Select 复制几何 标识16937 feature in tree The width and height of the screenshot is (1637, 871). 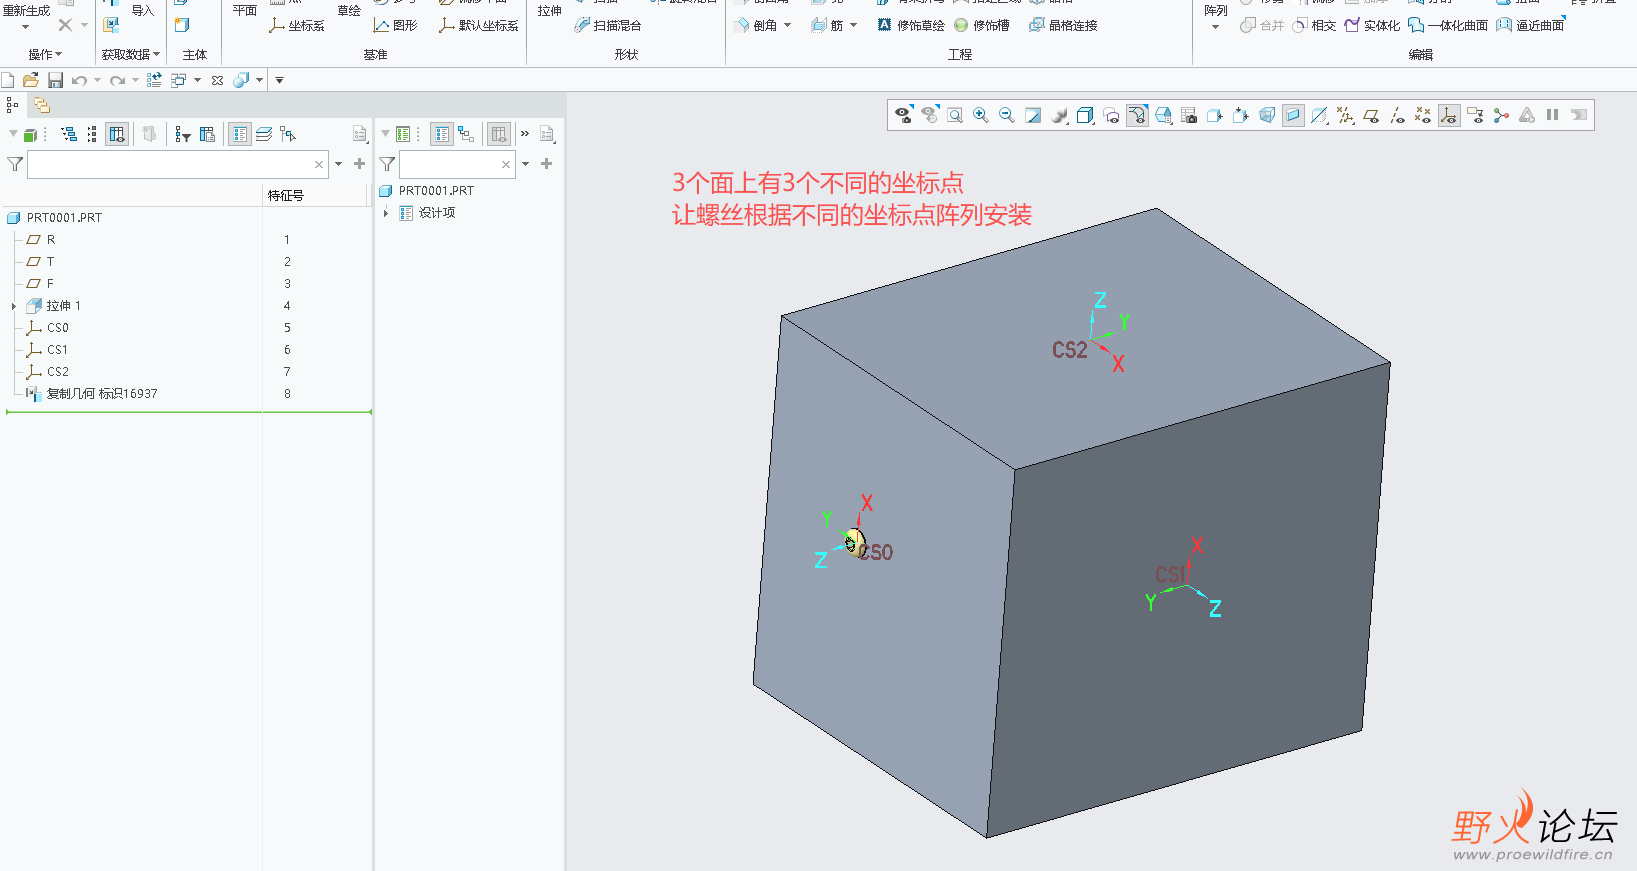tap(101, 394)
